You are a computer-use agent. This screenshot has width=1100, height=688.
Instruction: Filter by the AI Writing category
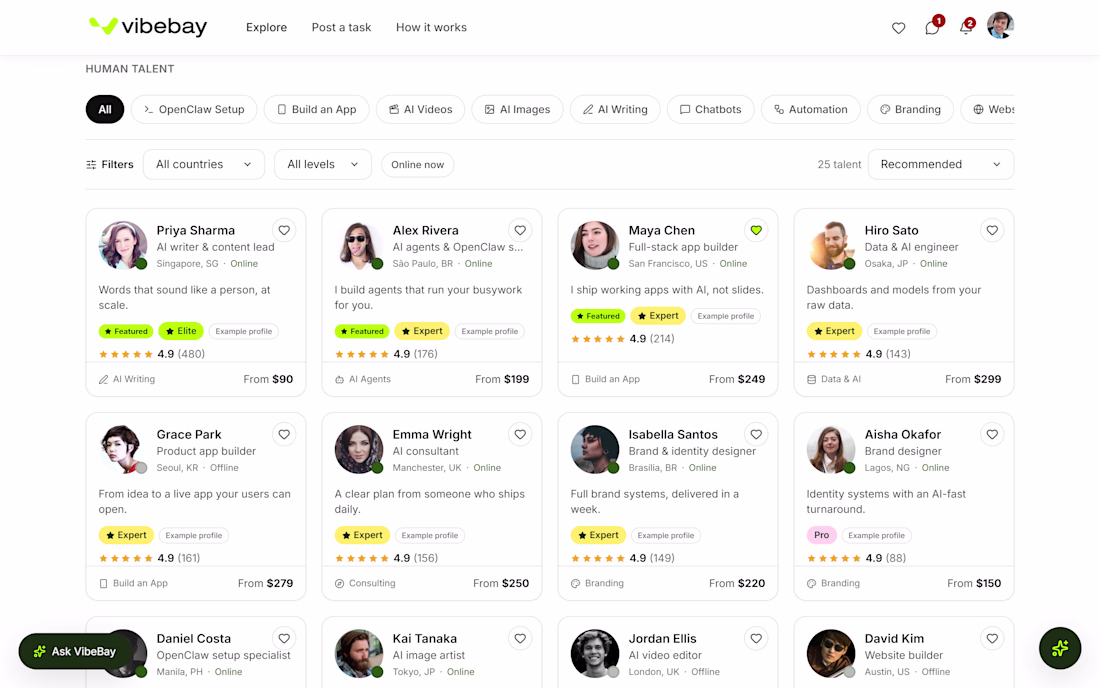pos(615,109)
